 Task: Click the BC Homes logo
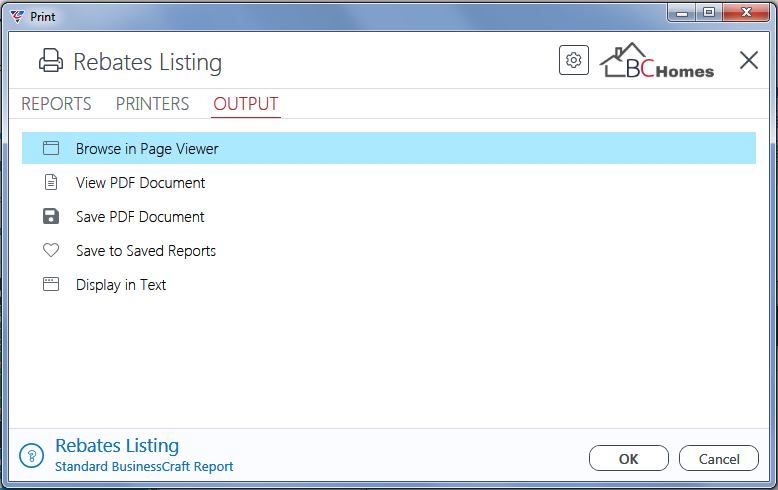(657, 61)
